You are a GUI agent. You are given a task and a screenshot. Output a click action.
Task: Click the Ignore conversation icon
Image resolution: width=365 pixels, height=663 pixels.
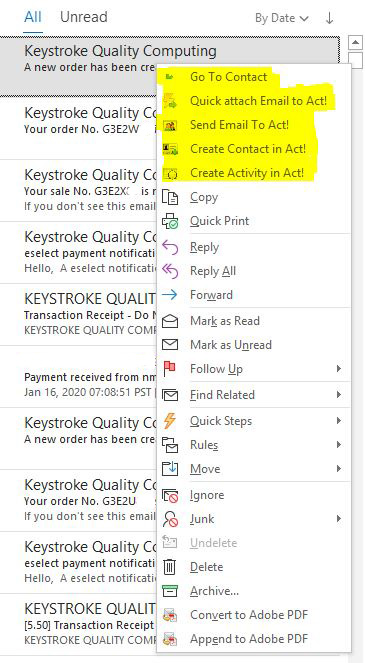pos(170,495)
